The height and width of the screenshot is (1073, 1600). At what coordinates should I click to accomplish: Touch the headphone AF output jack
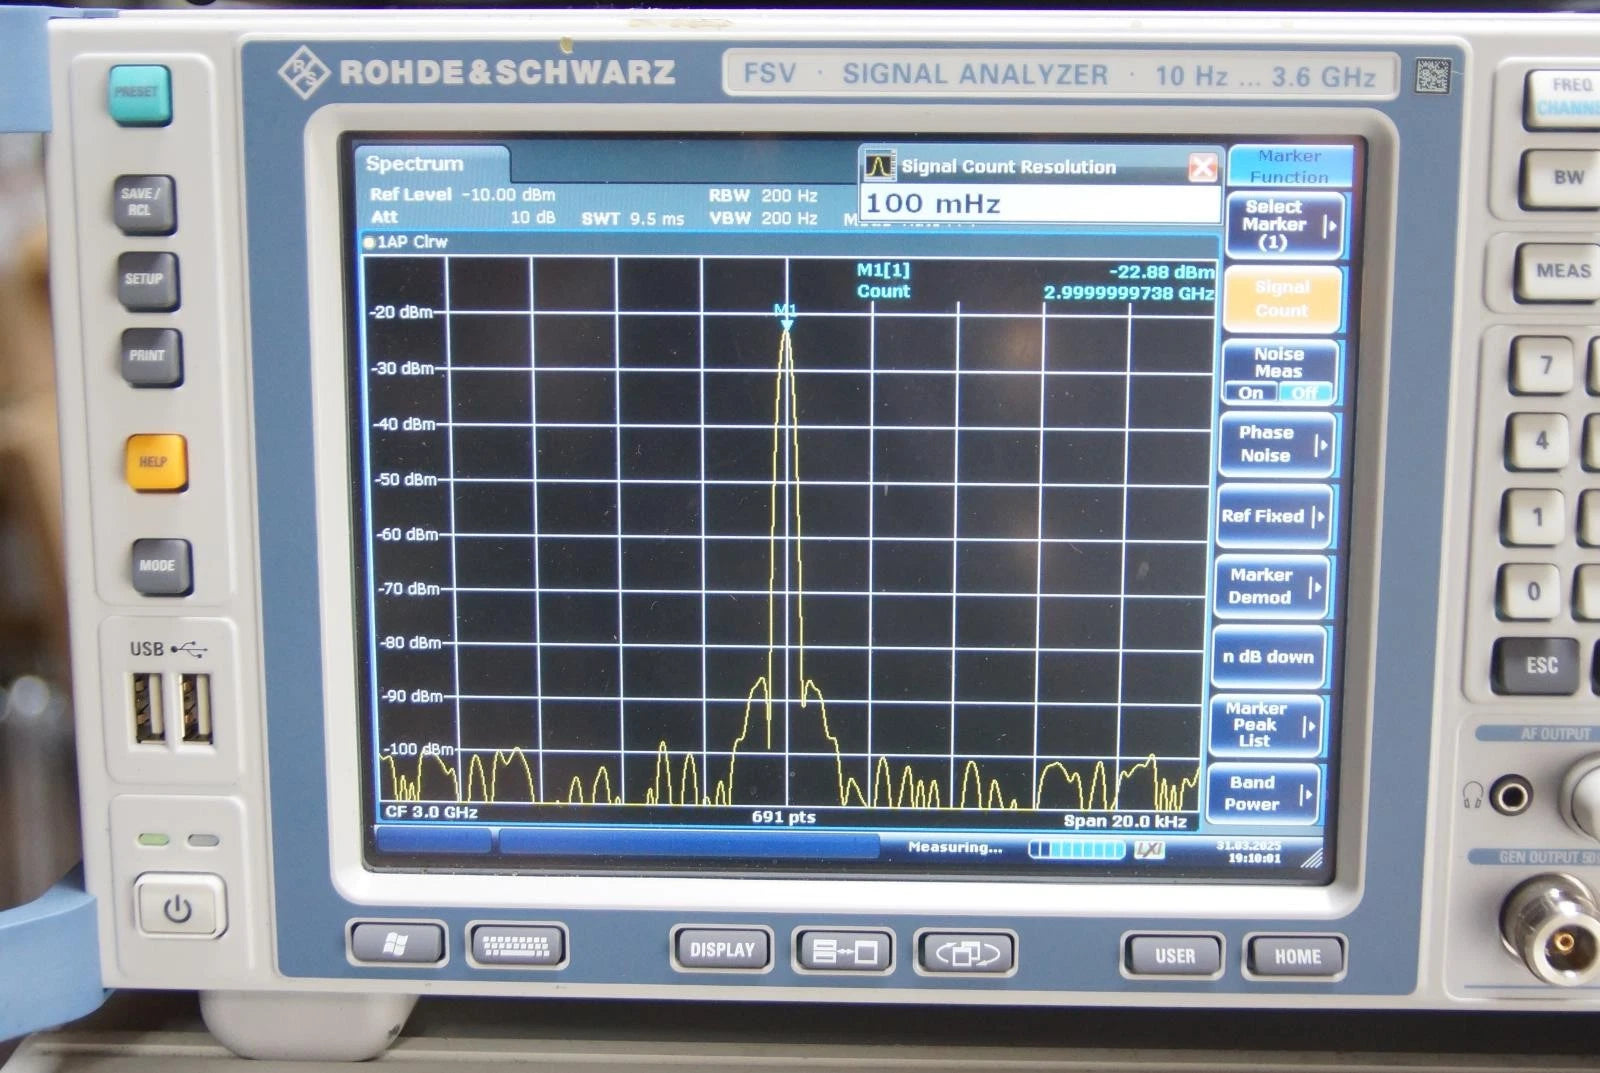tap(1510, 796)
